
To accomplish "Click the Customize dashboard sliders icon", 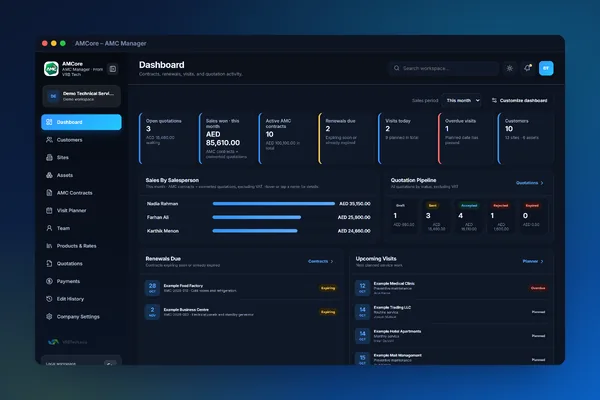I will click(494, 100).
